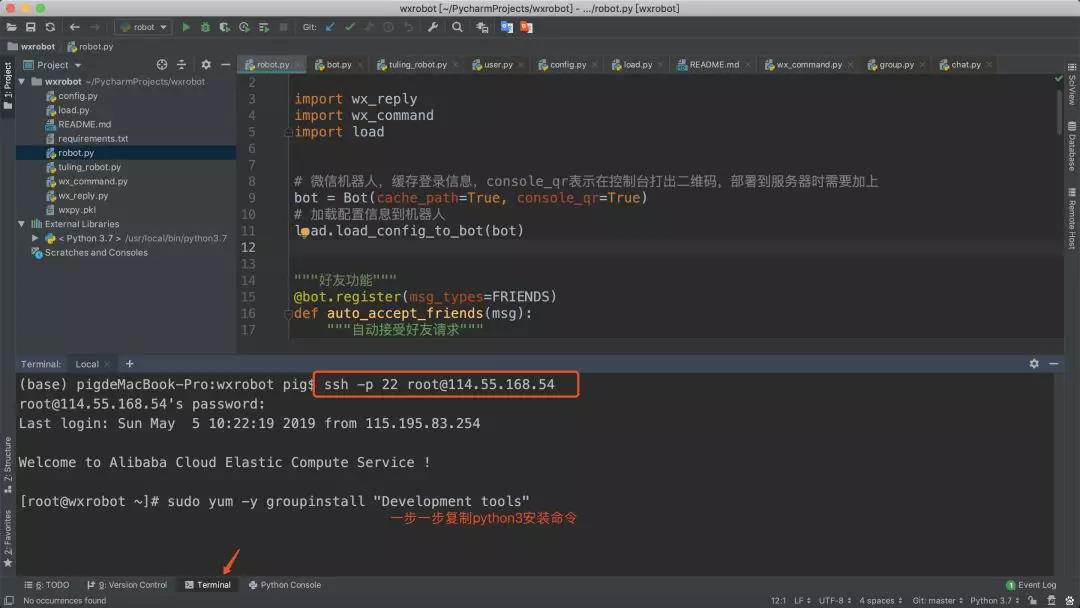Hide the Project panel with minus icon
Screen dimensions: 1080x608
click(225, 64)
